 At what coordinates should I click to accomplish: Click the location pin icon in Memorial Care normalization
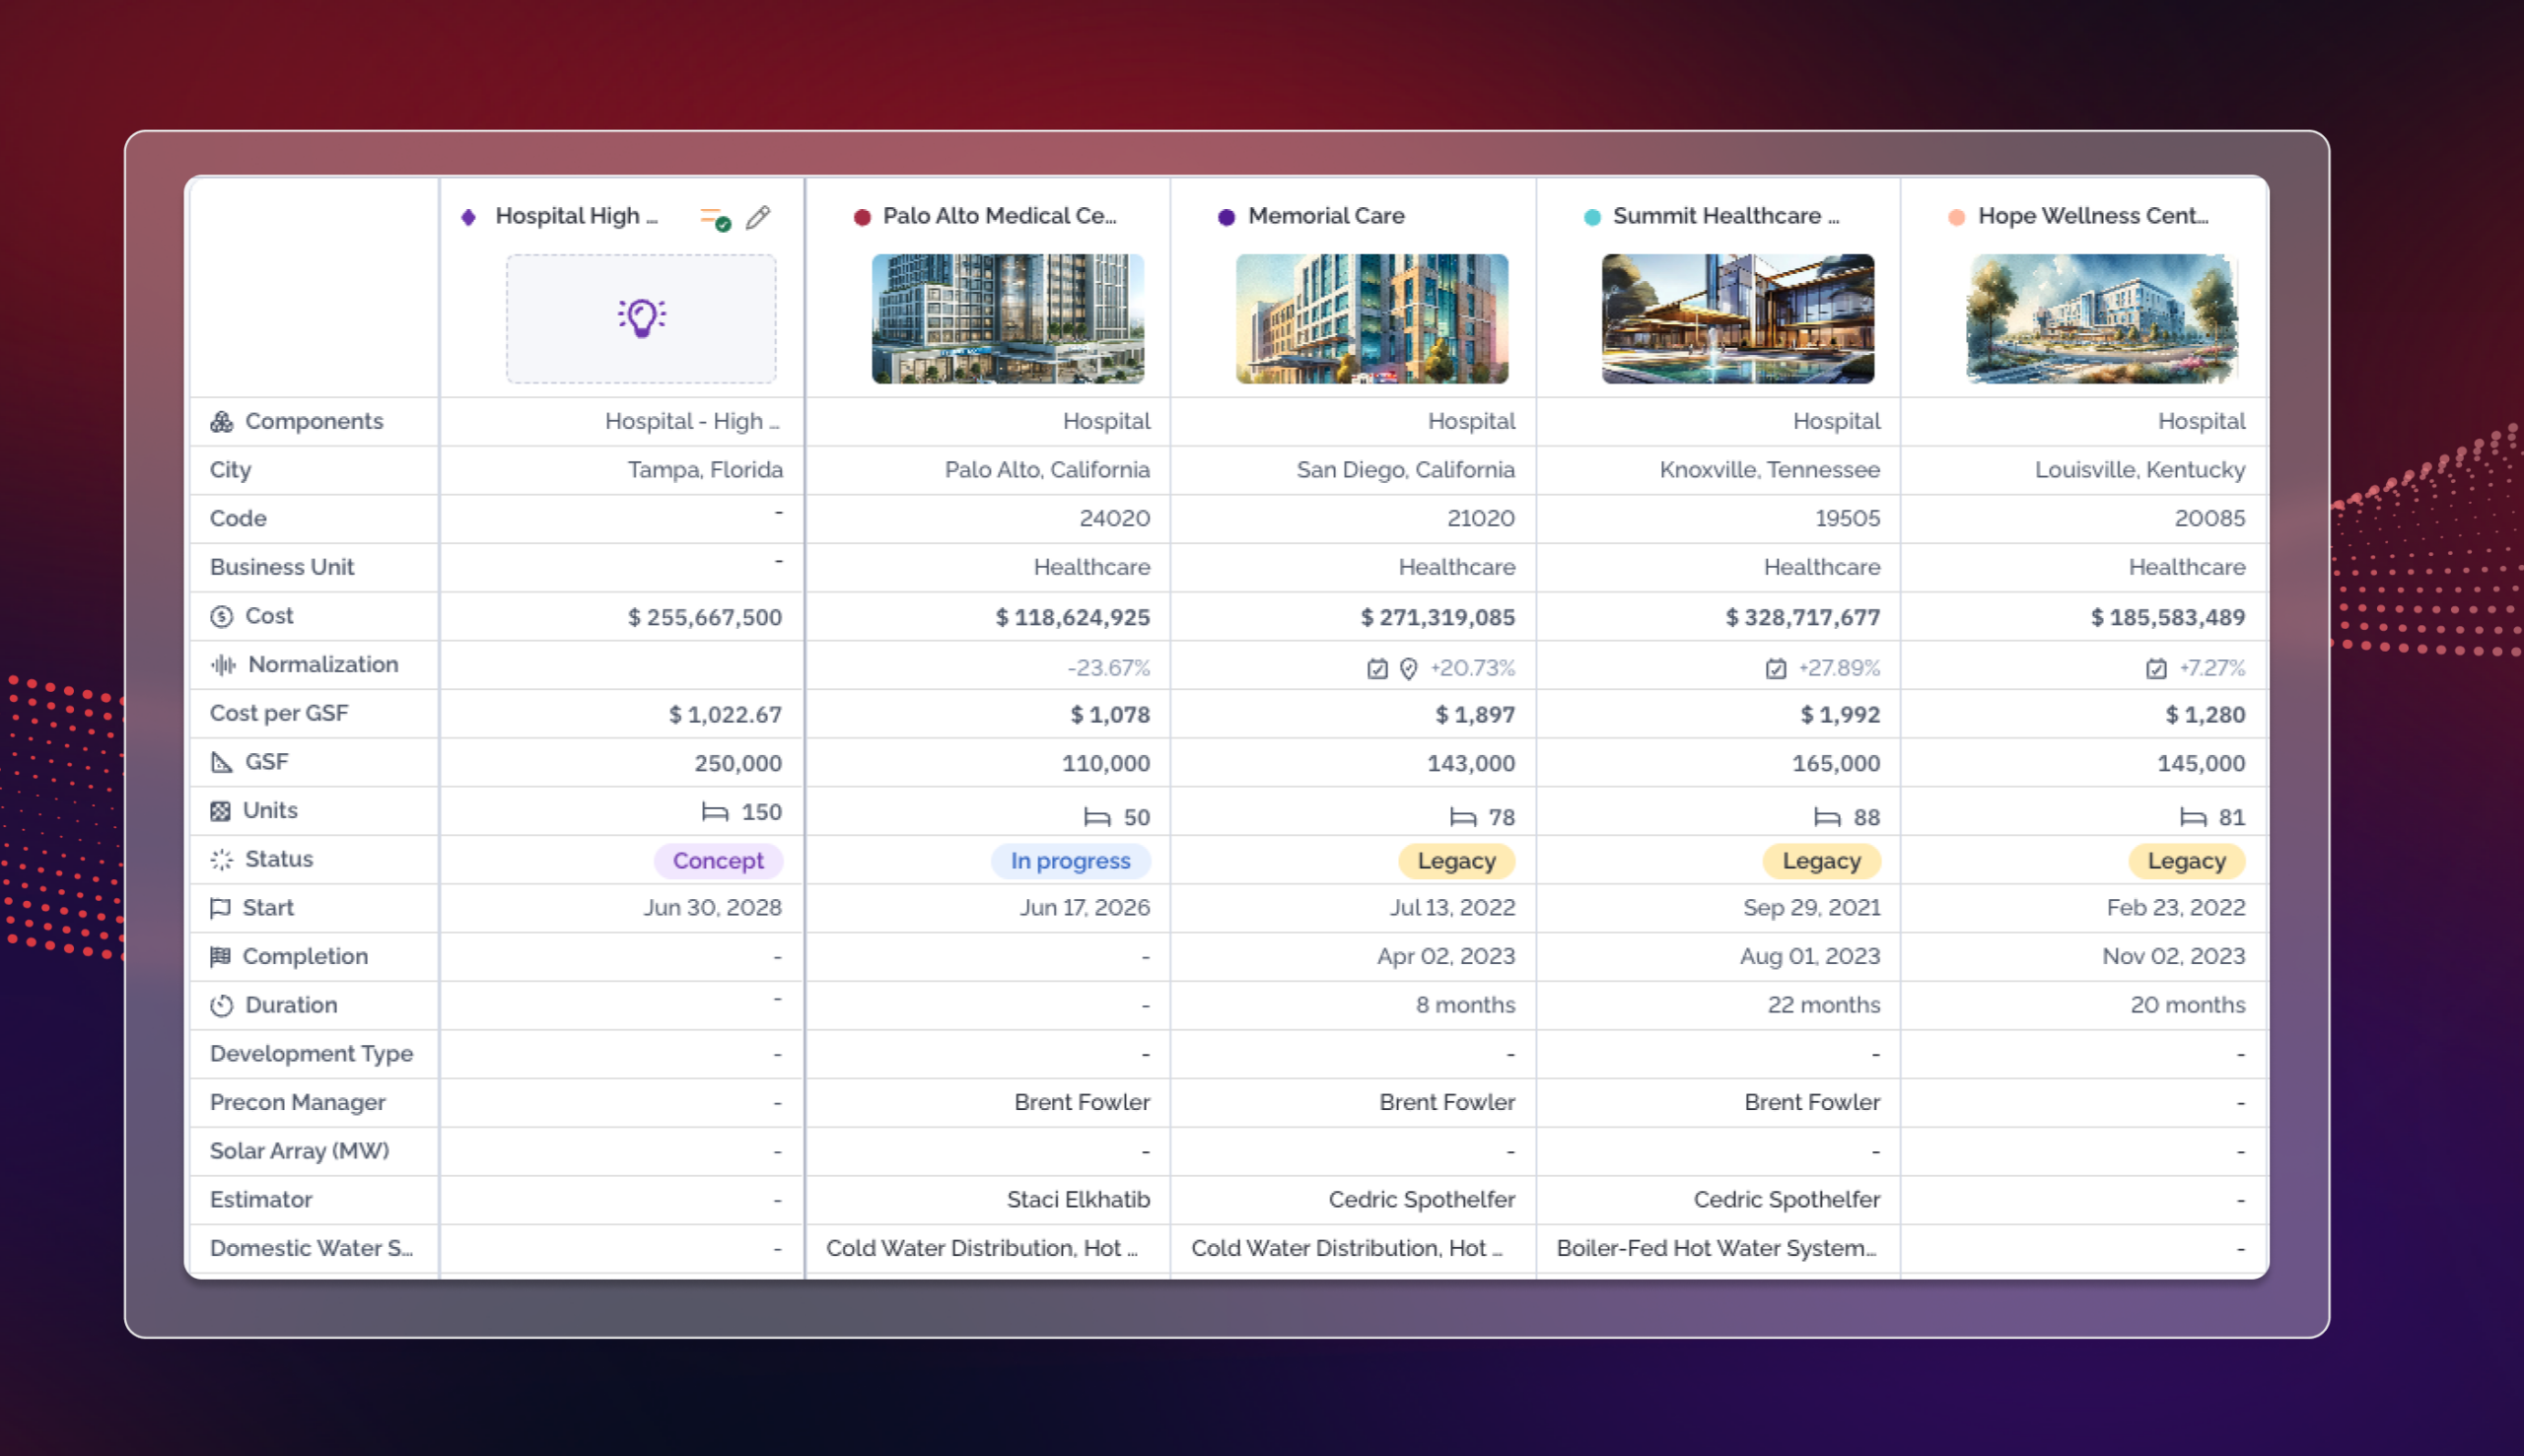click(x=1408, y=668)
